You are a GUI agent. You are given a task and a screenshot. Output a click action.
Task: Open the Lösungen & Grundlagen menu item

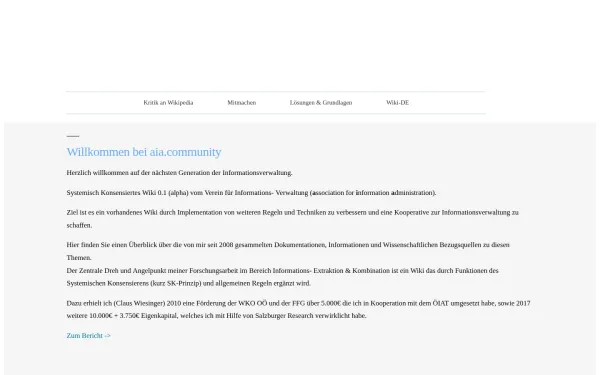point(321,103)
